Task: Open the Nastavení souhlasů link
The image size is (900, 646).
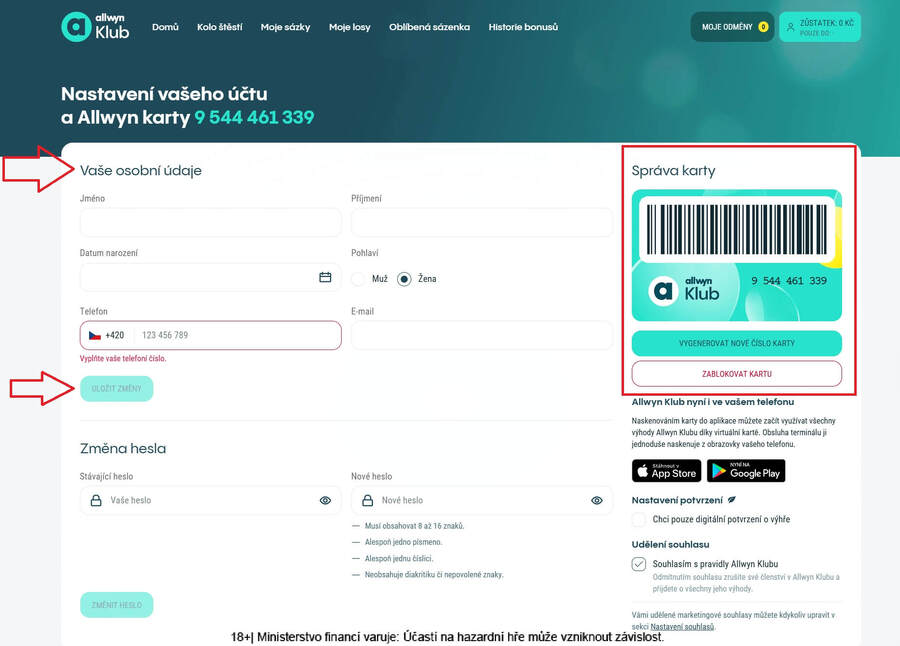Action: click(x=682, y=626)
